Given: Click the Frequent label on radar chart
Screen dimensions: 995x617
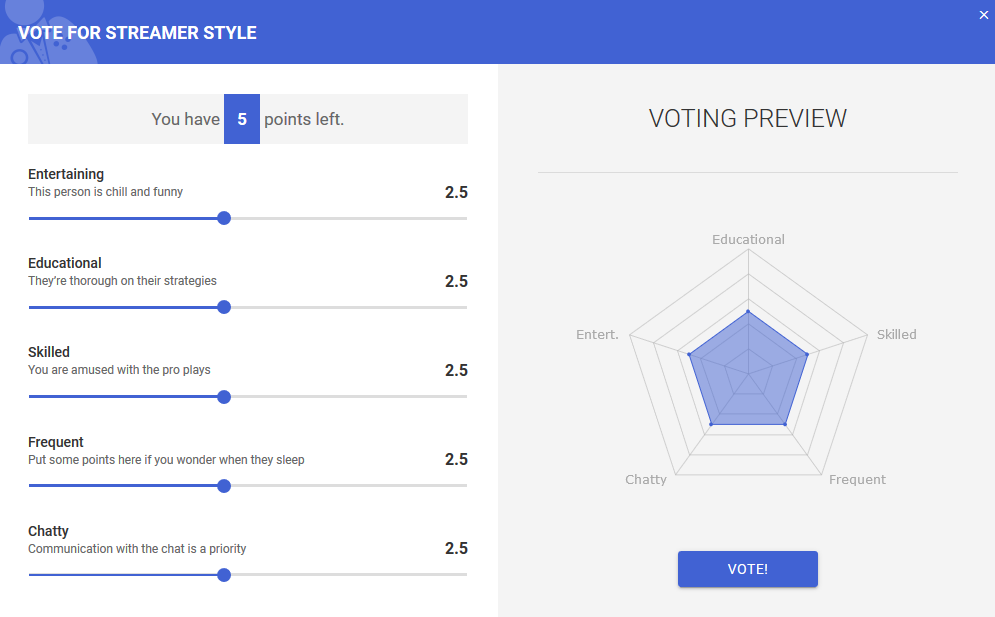Looking at the screenshot, I should pos(857,480).
